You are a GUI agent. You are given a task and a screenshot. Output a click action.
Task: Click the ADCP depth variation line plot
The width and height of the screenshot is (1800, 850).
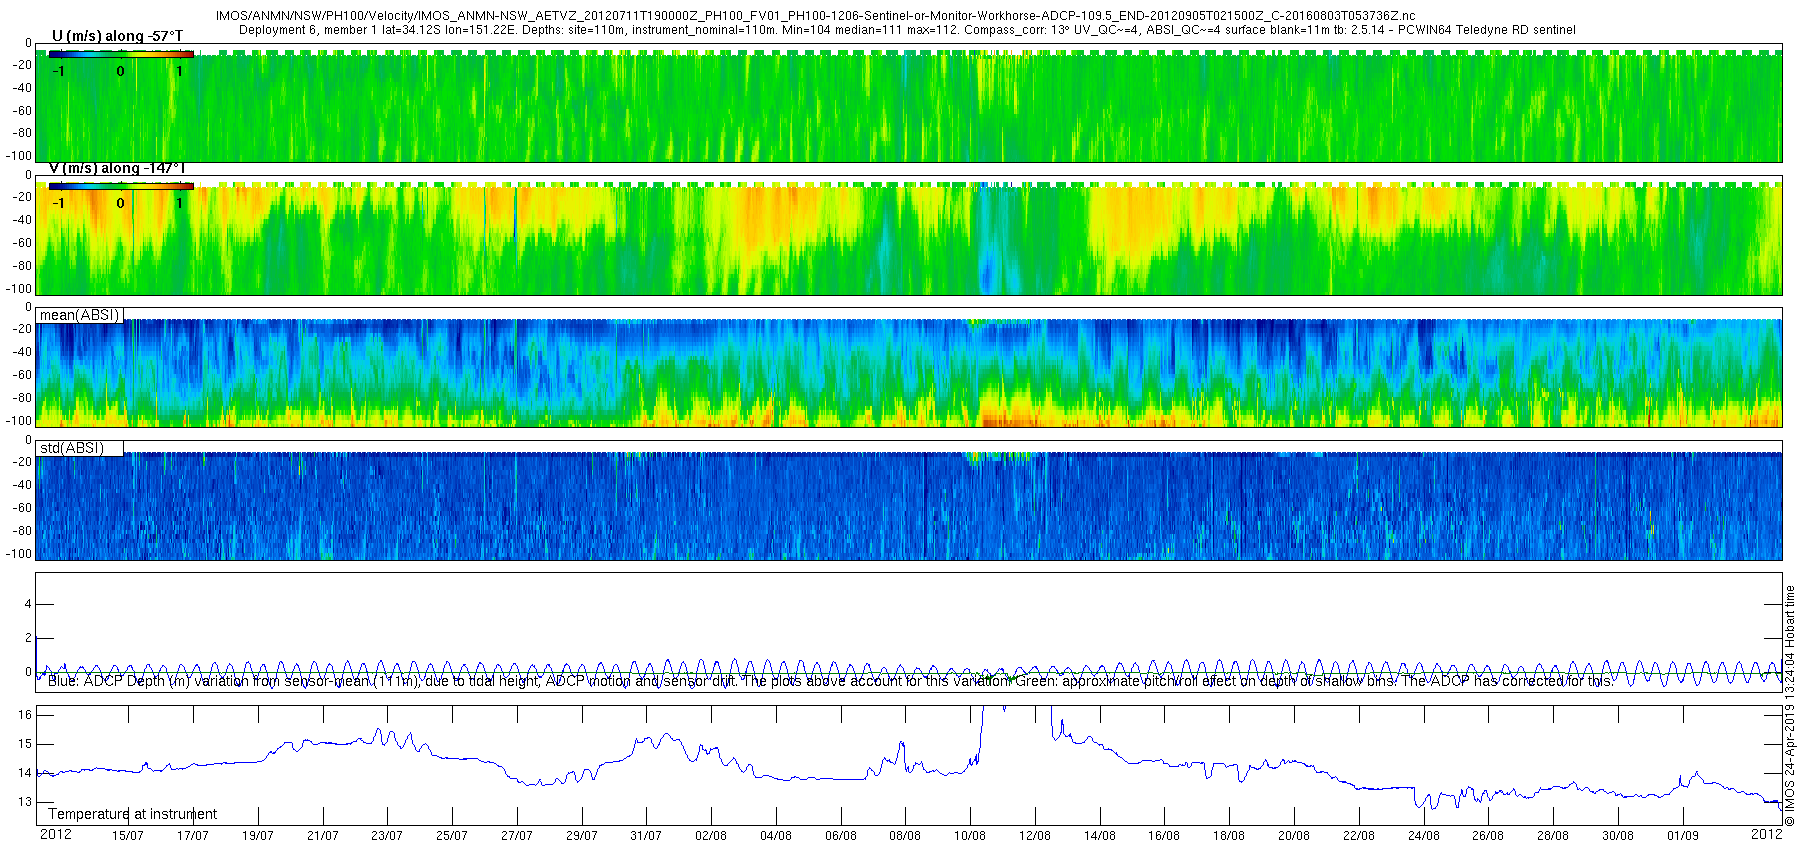908,632
